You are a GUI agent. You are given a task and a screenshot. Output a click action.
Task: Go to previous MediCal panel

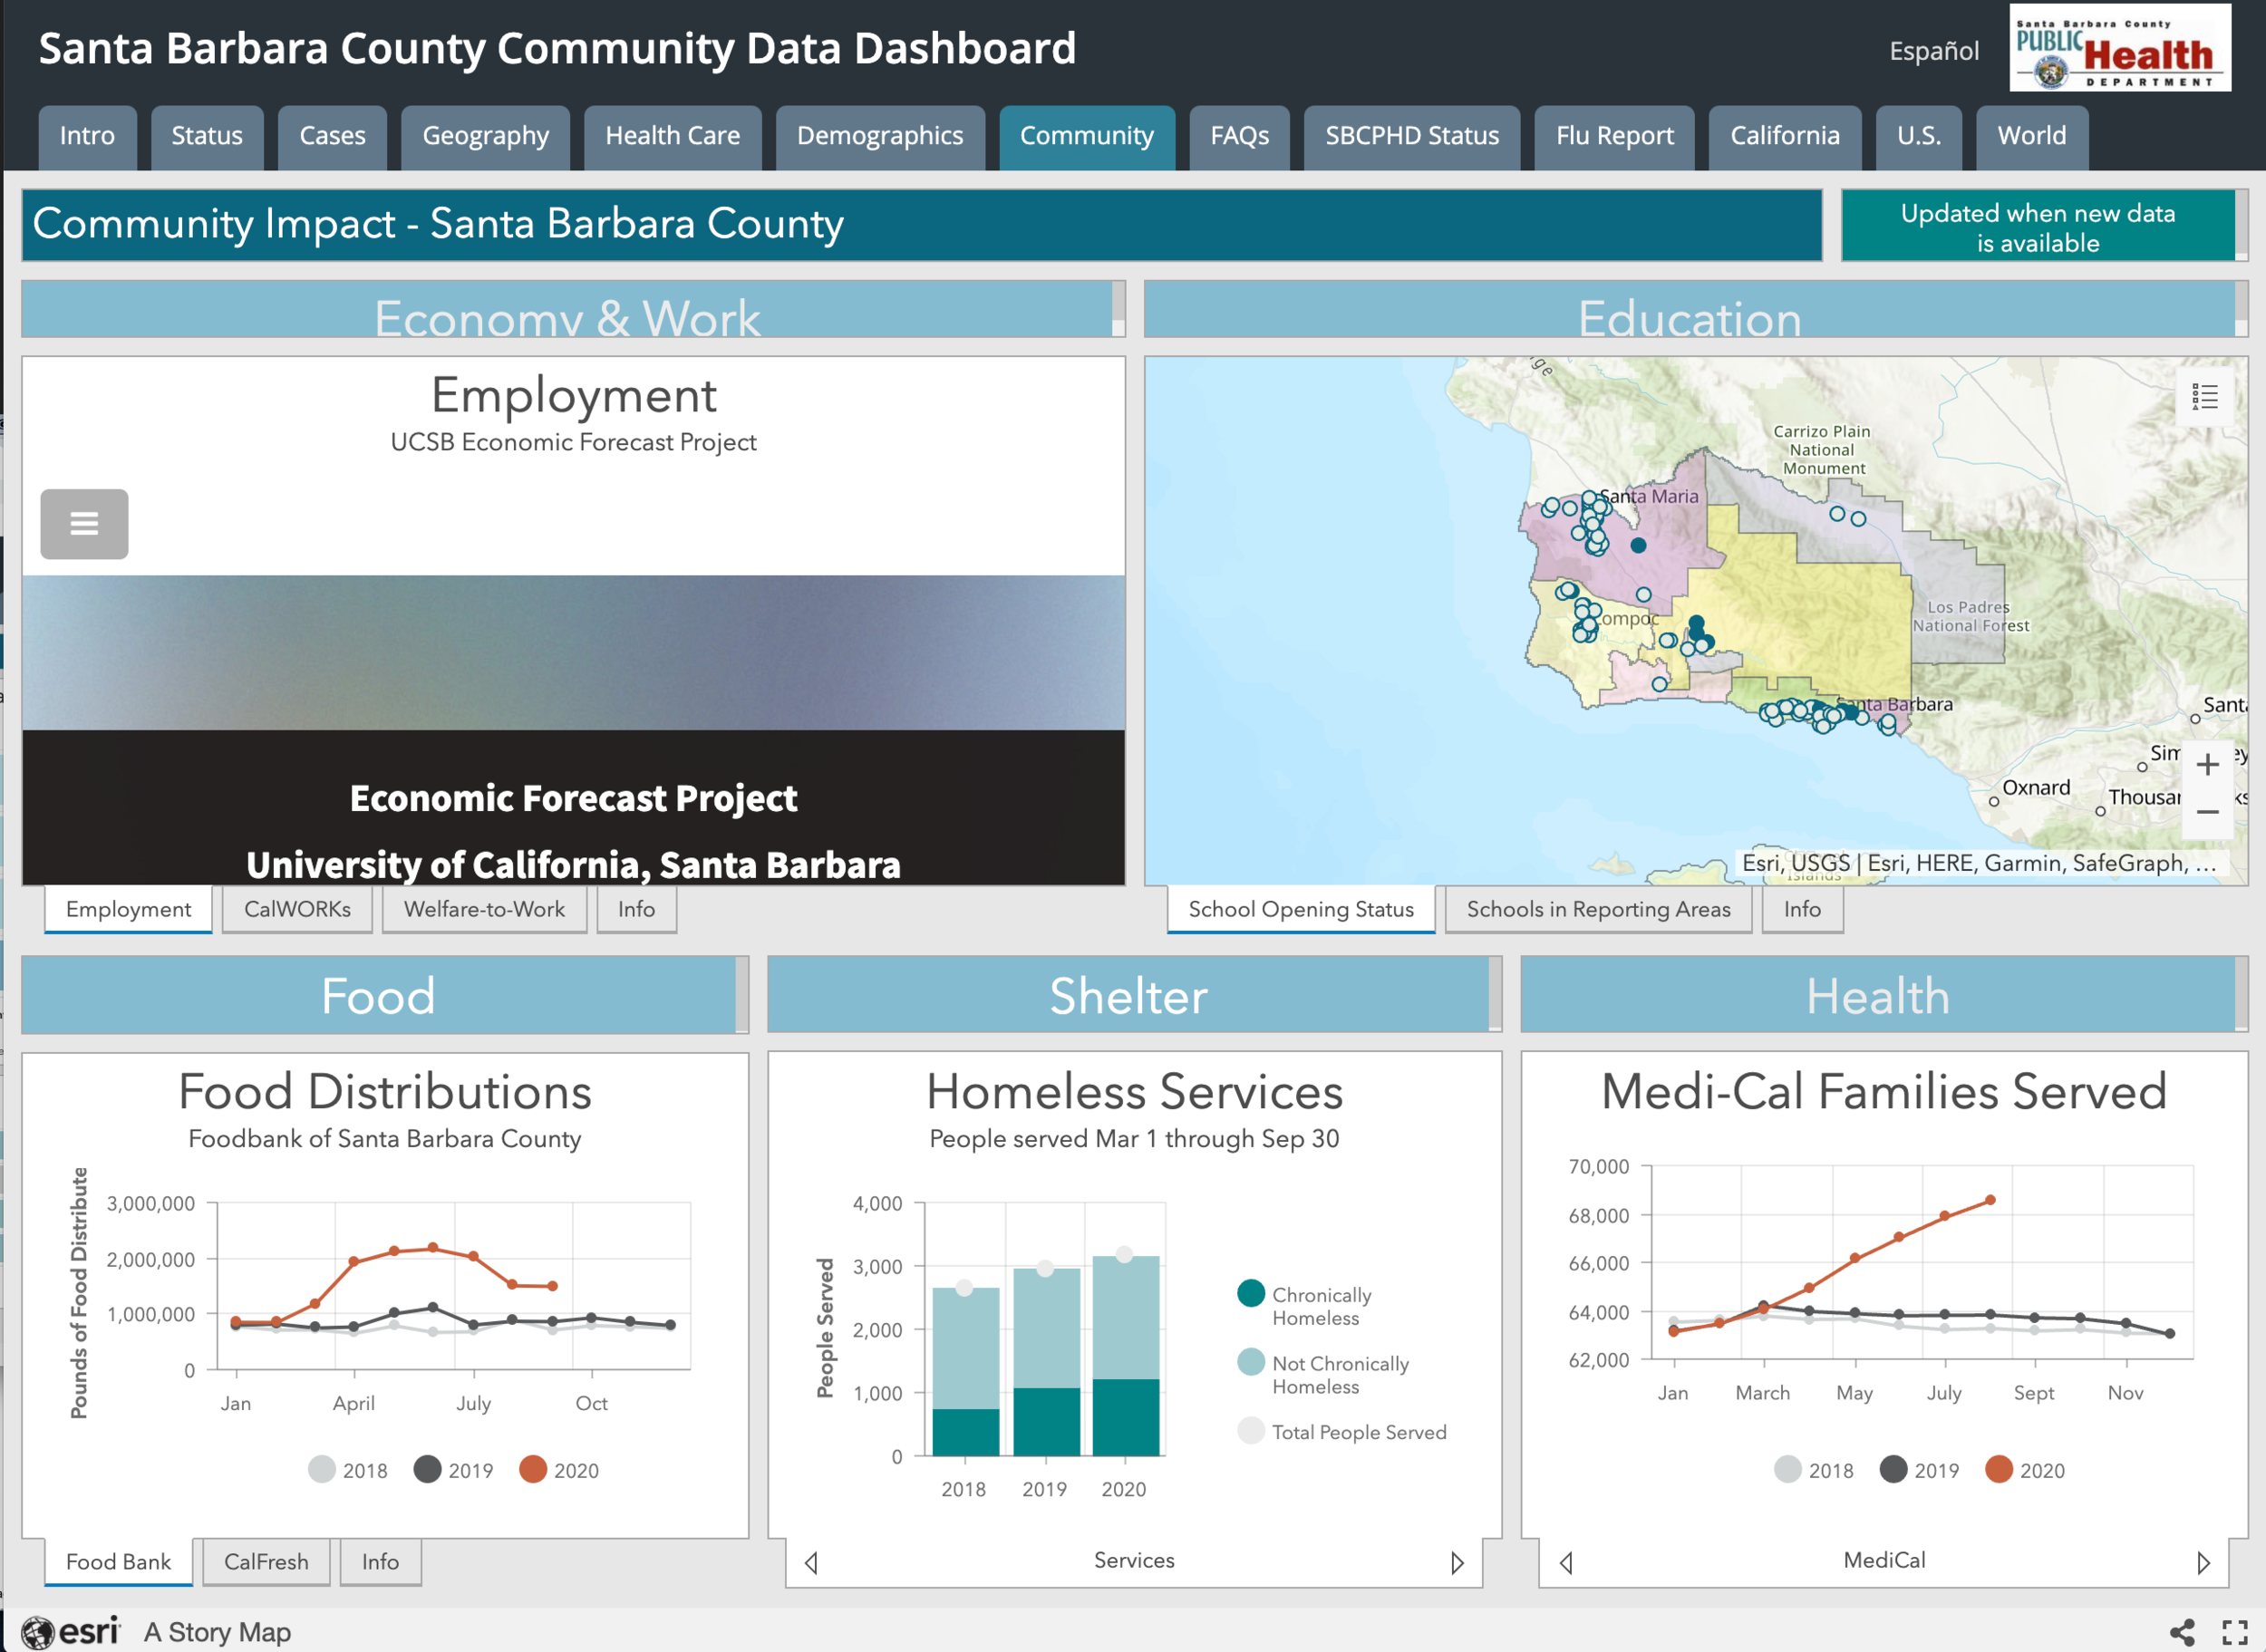pos(1567,1562)
